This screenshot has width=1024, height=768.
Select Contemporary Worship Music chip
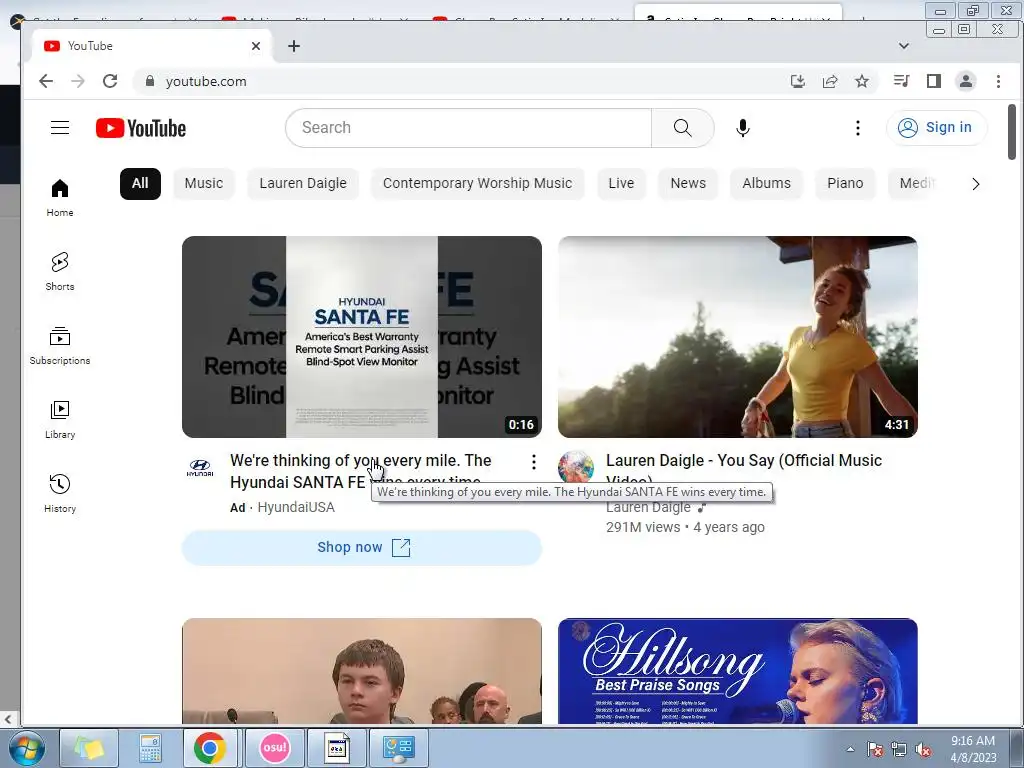point(477,184)
